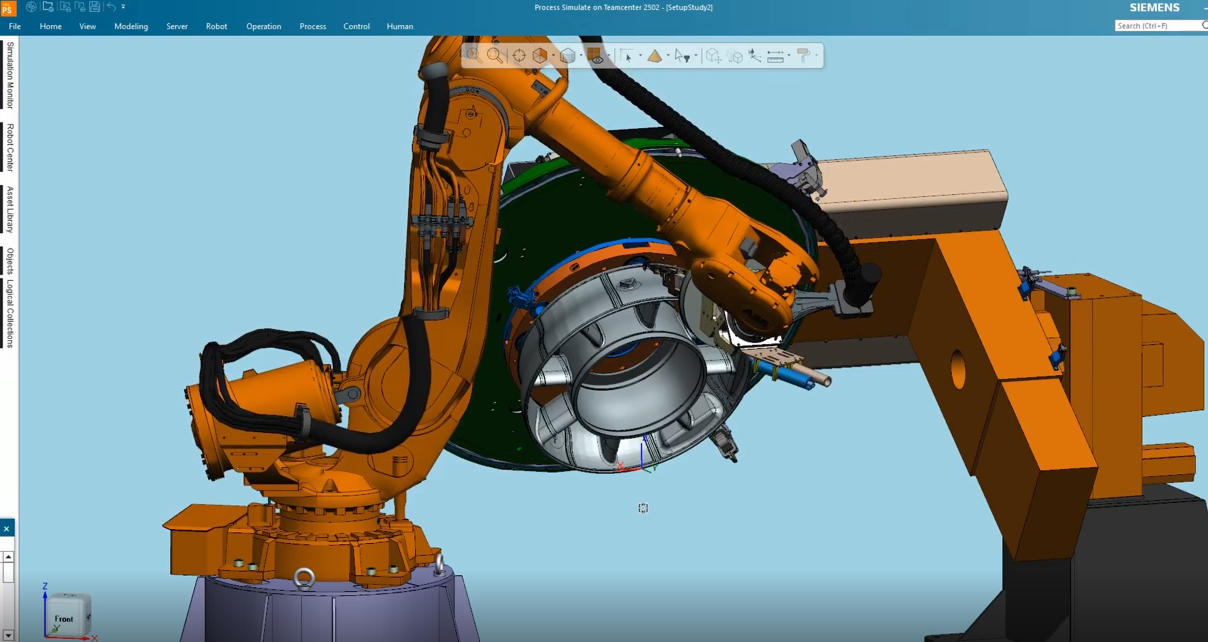Open the dropdown next to the wireframe cube icon
This screenshot has height=642, width=1208.
[x=581, y=57]
